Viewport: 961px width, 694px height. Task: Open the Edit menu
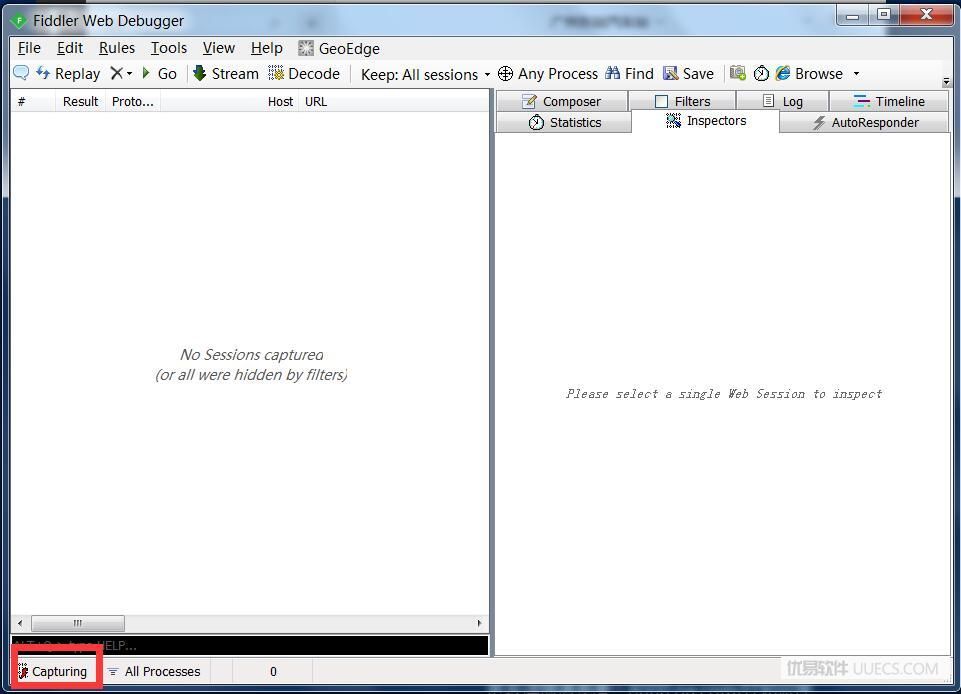pyautogui.click(x=70, y=48)
